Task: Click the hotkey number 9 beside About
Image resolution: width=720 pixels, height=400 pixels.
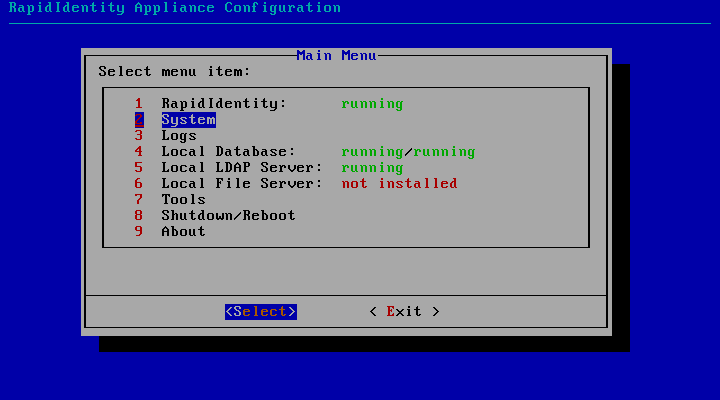Action: [139, 231]
